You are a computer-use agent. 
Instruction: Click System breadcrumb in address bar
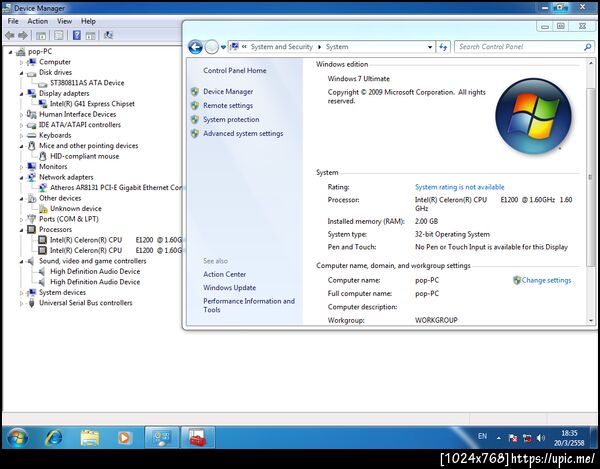(x=337, y=47)
